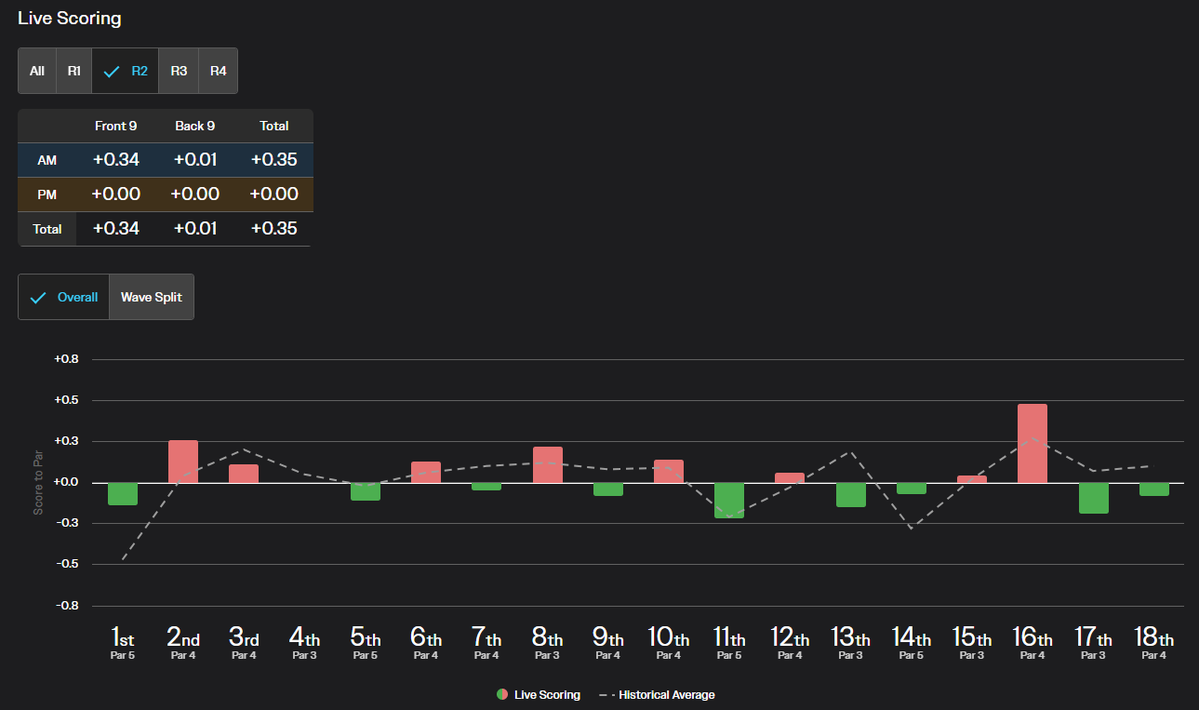
Task: Click the AM row label
Action: coord(47,160)
